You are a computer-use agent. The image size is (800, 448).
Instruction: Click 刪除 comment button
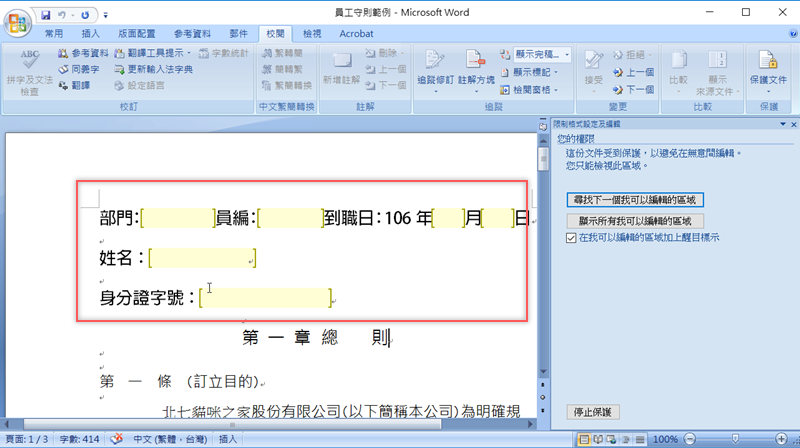tap(385, 53)
